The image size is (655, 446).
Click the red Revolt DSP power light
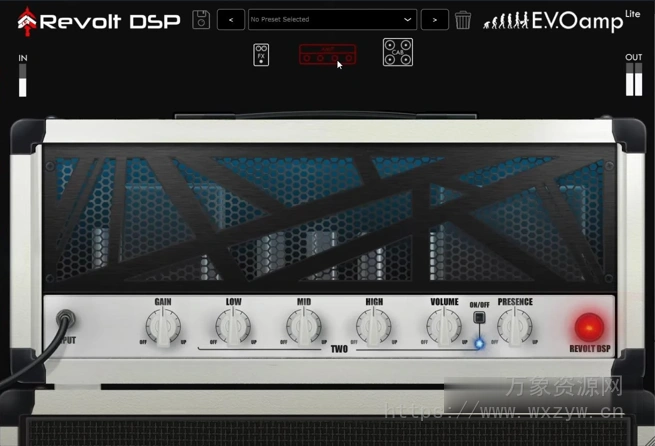click(589, 327)
